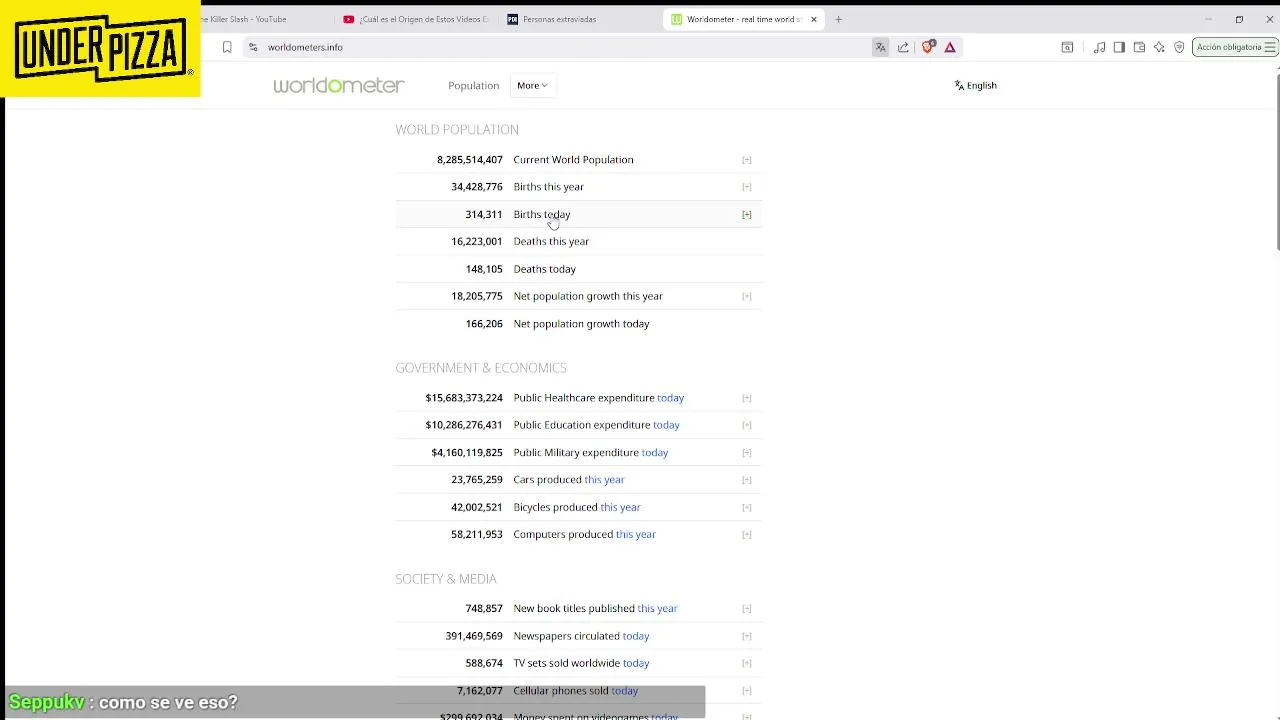
Task: Expand details for New book titles published
Action: click(746, 608)
